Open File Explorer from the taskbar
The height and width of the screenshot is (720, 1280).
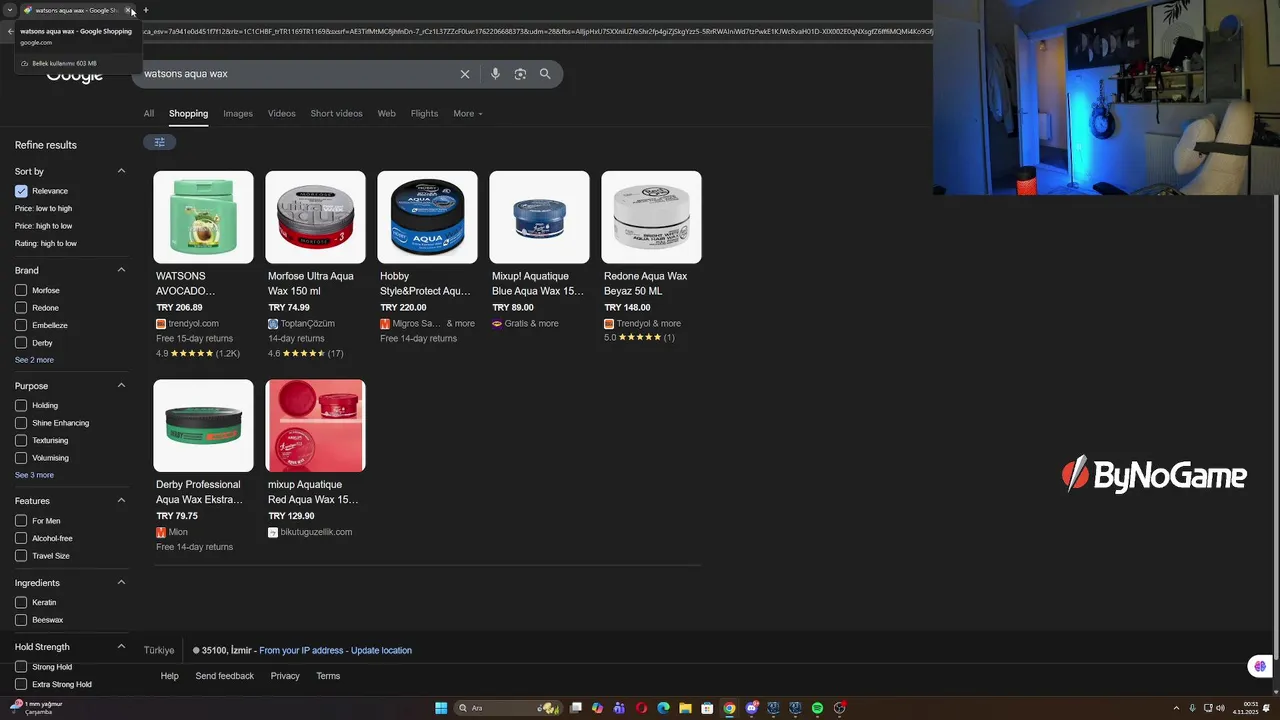[685, 708]
